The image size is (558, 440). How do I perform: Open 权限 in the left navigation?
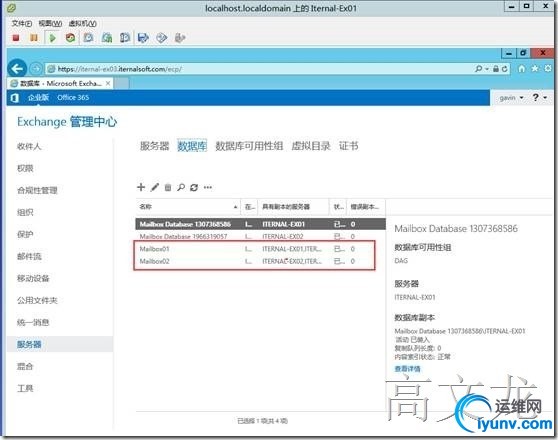pos(25,168)
